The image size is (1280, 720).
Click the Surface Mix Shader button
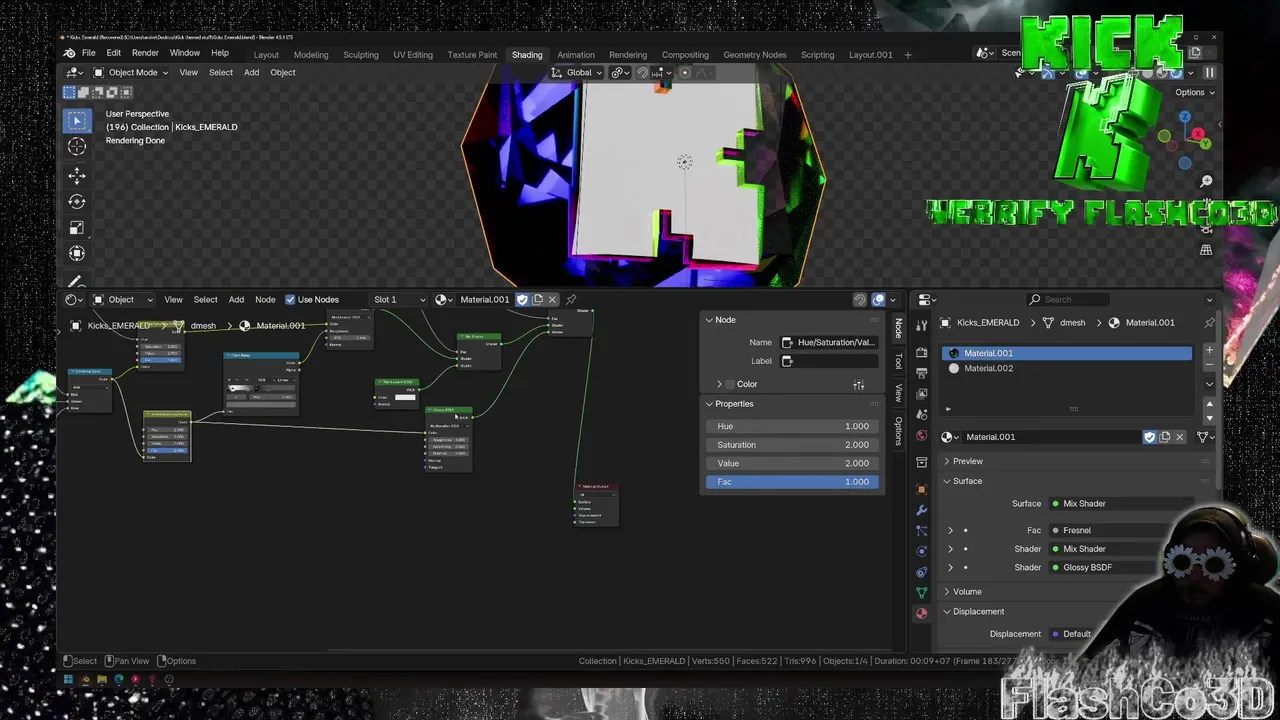coord(1123,504)
